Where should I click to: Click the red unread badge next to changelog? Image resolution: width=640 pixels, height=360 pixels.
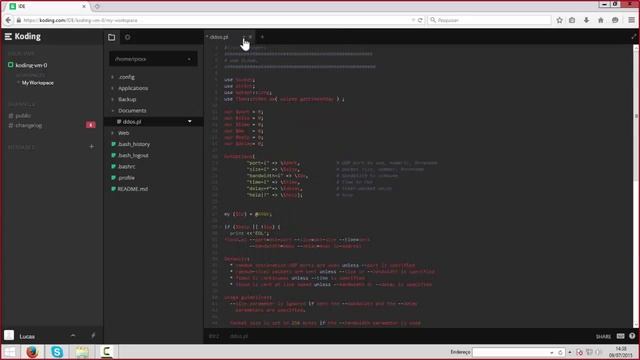coord(91,125)
